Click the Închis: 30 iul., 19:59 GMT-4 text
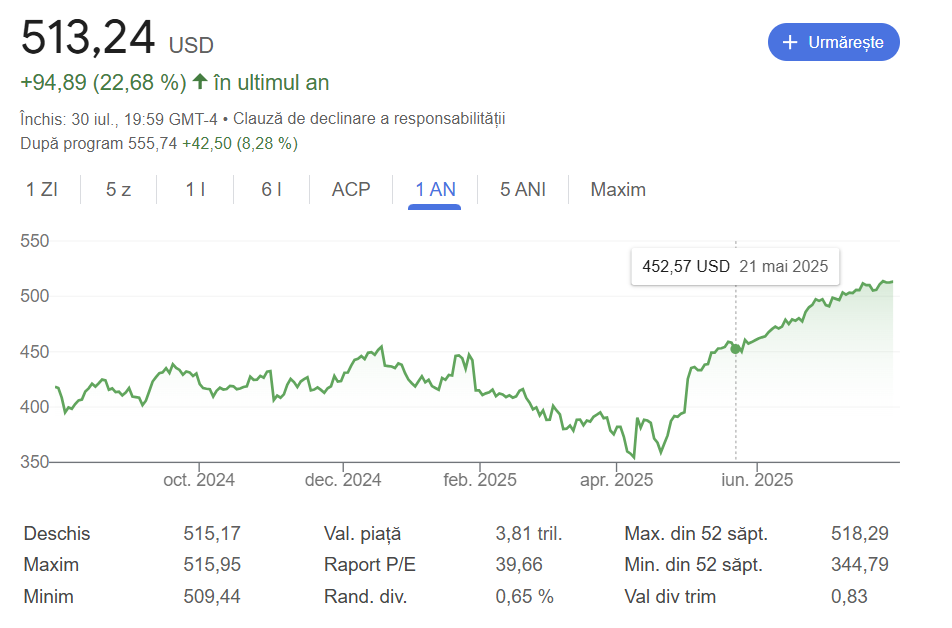 point(118,119)
